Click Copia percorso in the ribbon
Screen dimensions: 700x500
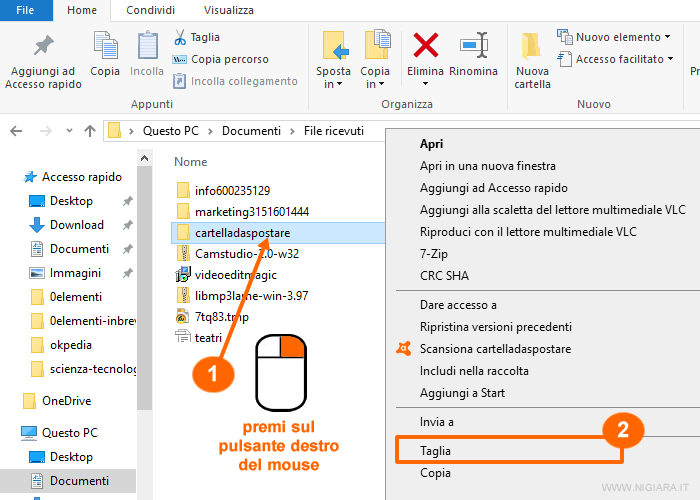(x=229, y=59)
